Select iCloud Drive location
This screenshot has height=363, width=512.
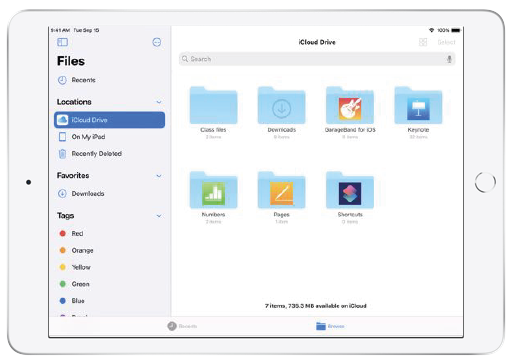(109, 120)
